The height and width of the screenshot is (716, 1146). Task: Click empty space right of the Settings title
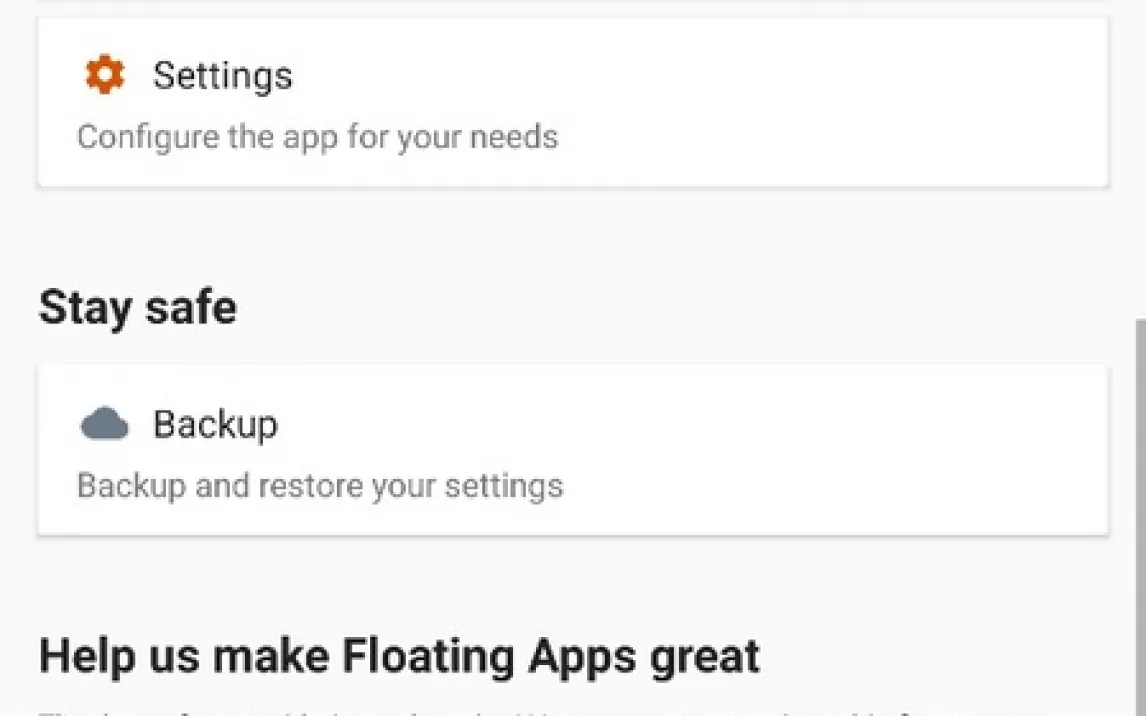point(700,76)
